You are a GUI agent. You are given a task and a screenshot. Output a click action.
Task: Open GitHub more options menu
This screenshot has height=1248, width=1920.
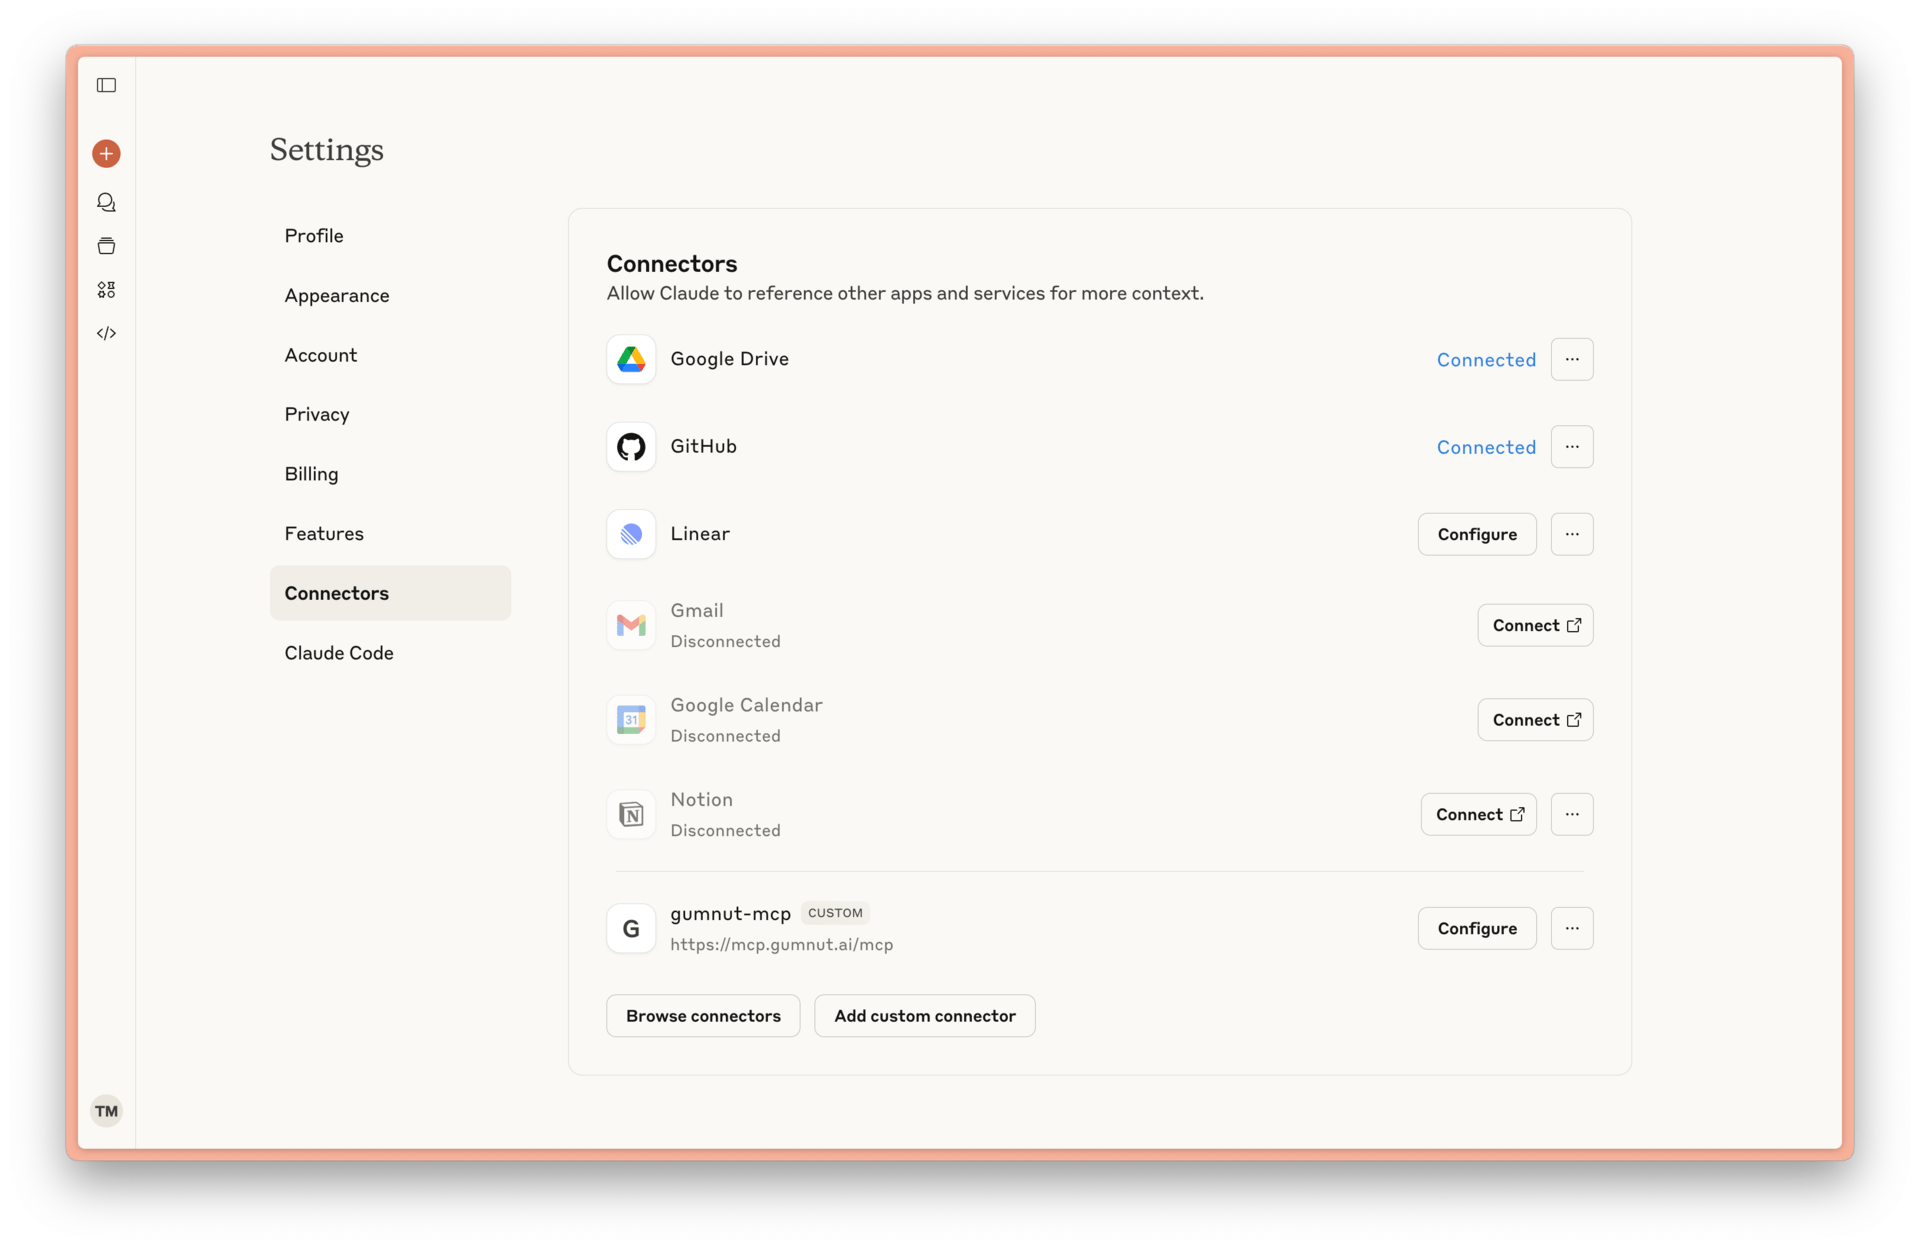tap(1571, 447)
